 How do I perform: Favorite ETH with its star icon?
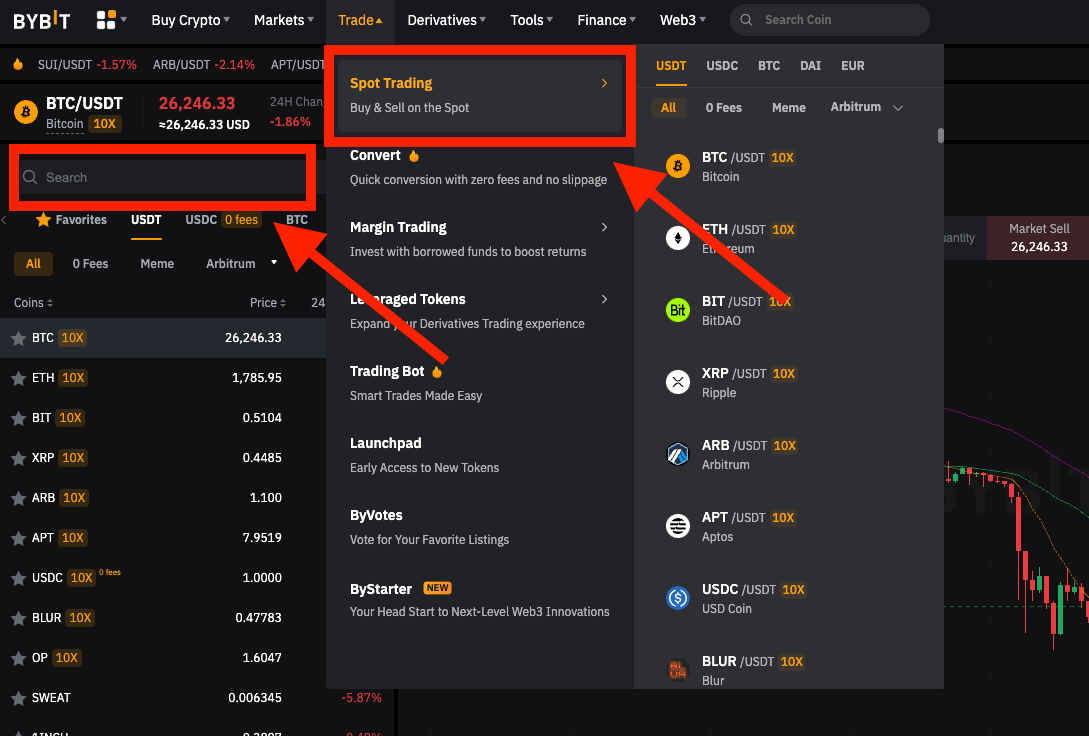(x=18, y=378)
